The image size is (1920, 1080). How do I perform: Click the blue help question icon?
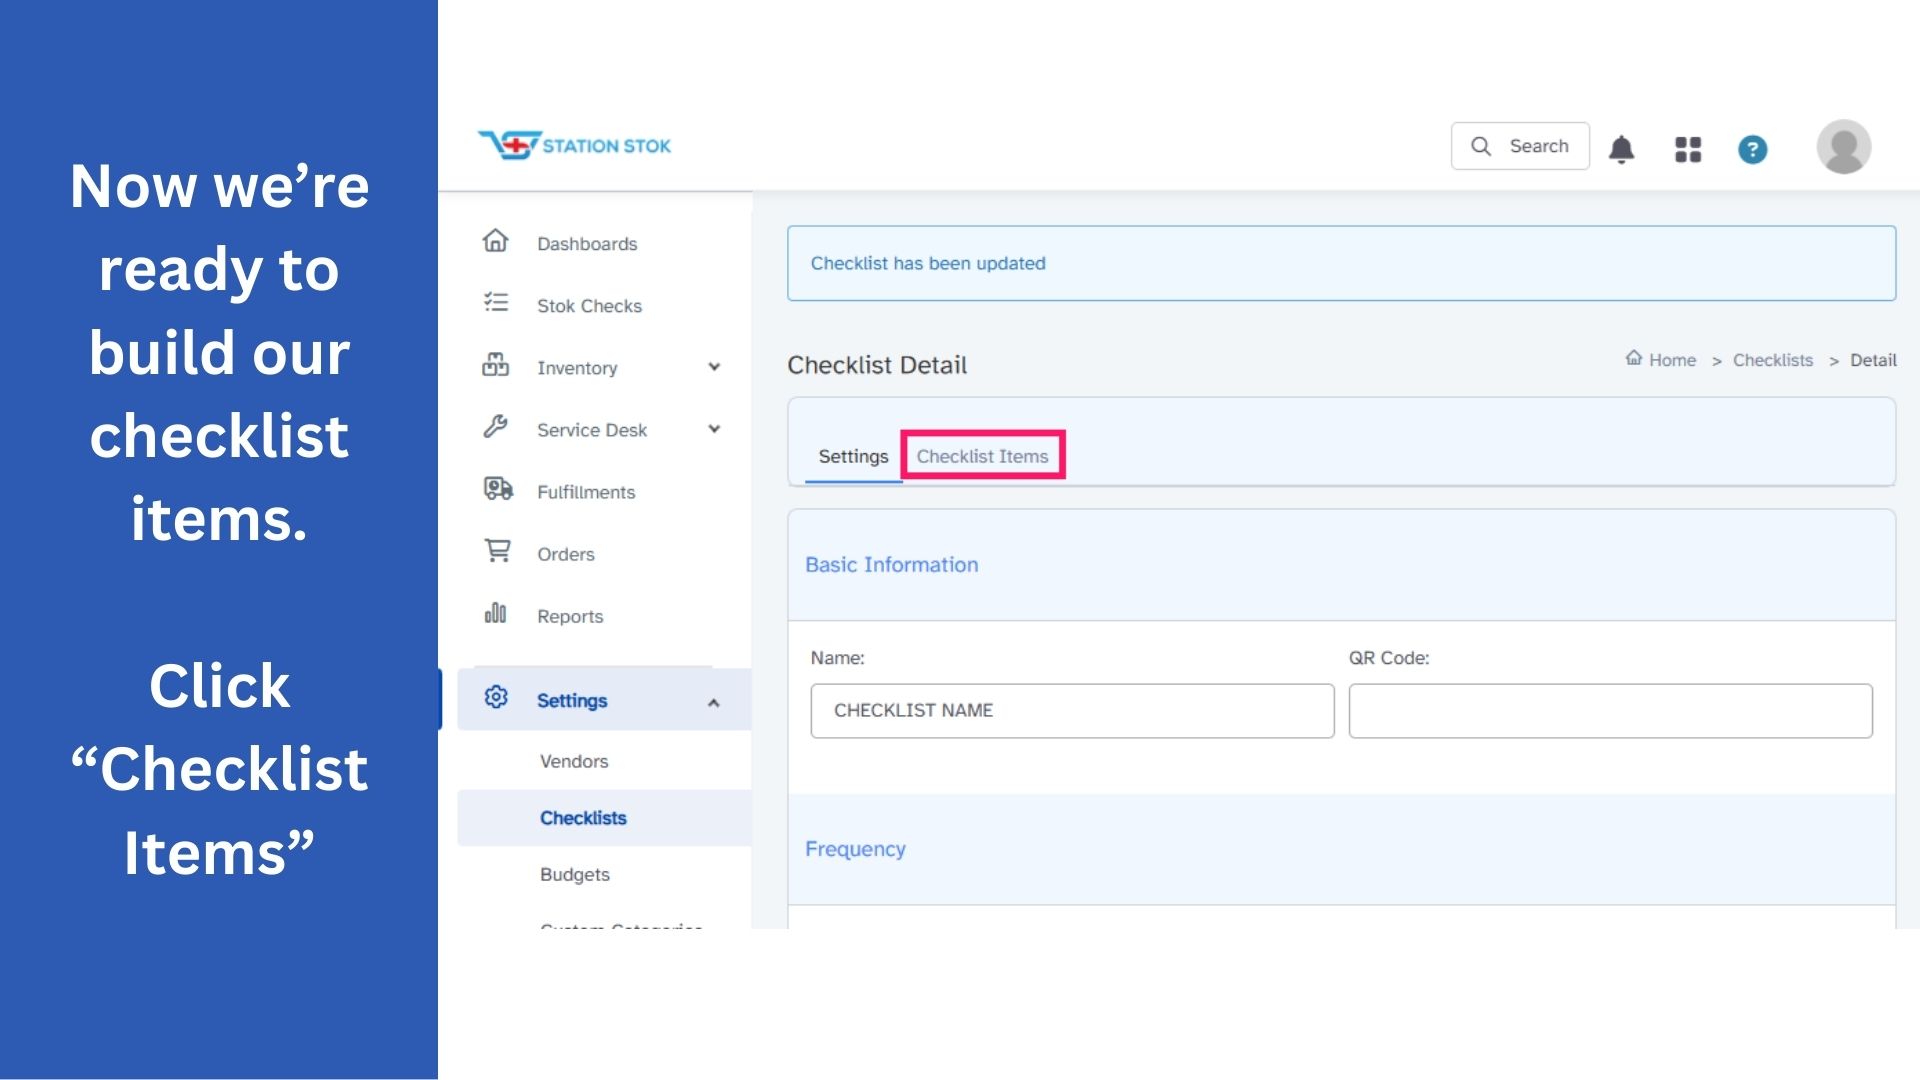(x=1752, y=149)
